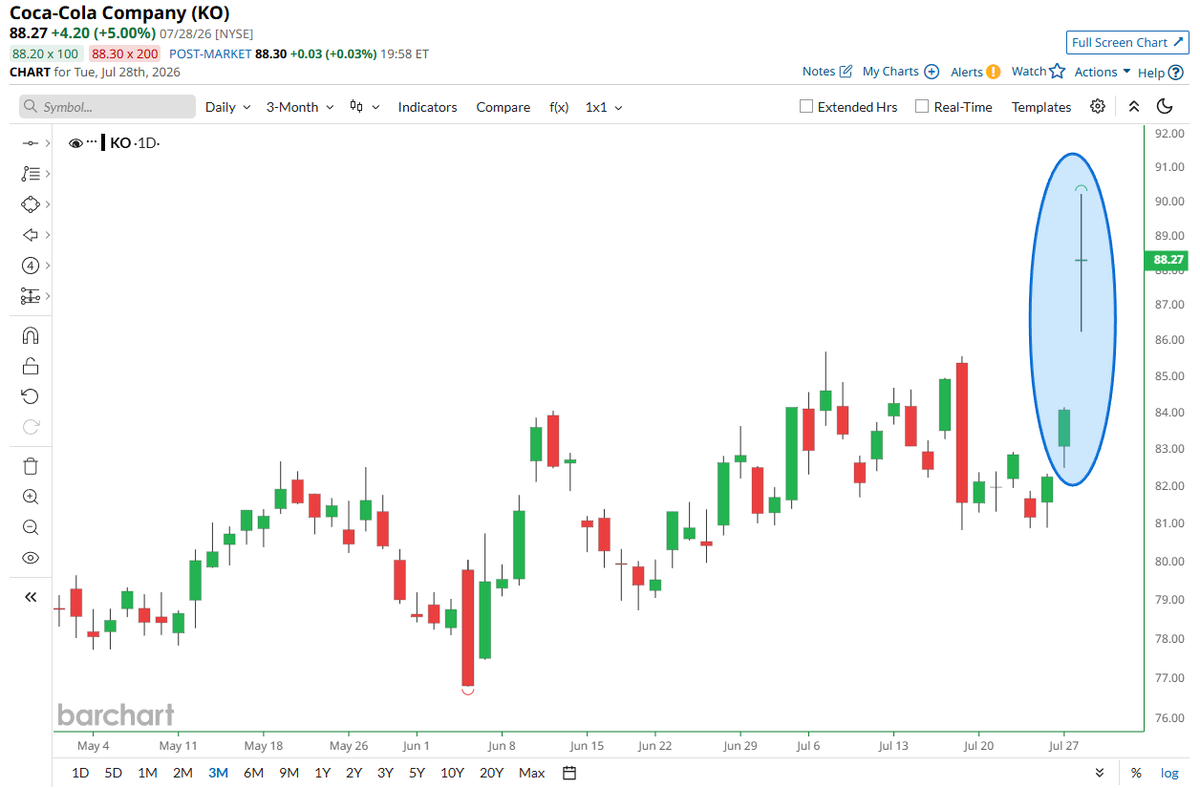The width and height of the screenshot is (1200, 788).
Task: Select the arrow annotation tool
Action: point(29,235)
